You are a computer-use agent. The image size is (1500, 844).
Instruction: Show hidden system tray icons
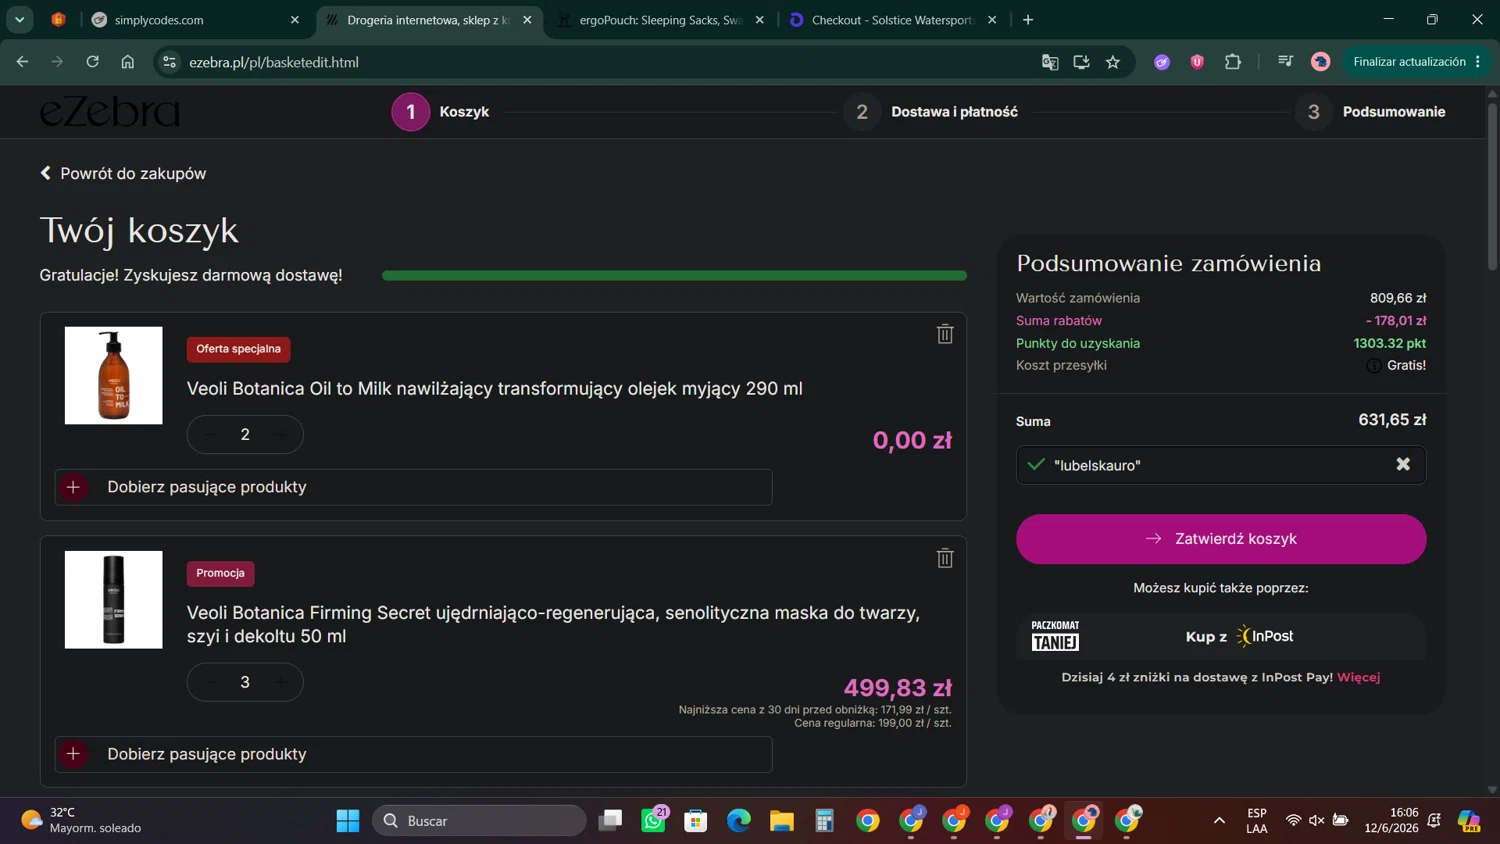tap(1219, 821)
